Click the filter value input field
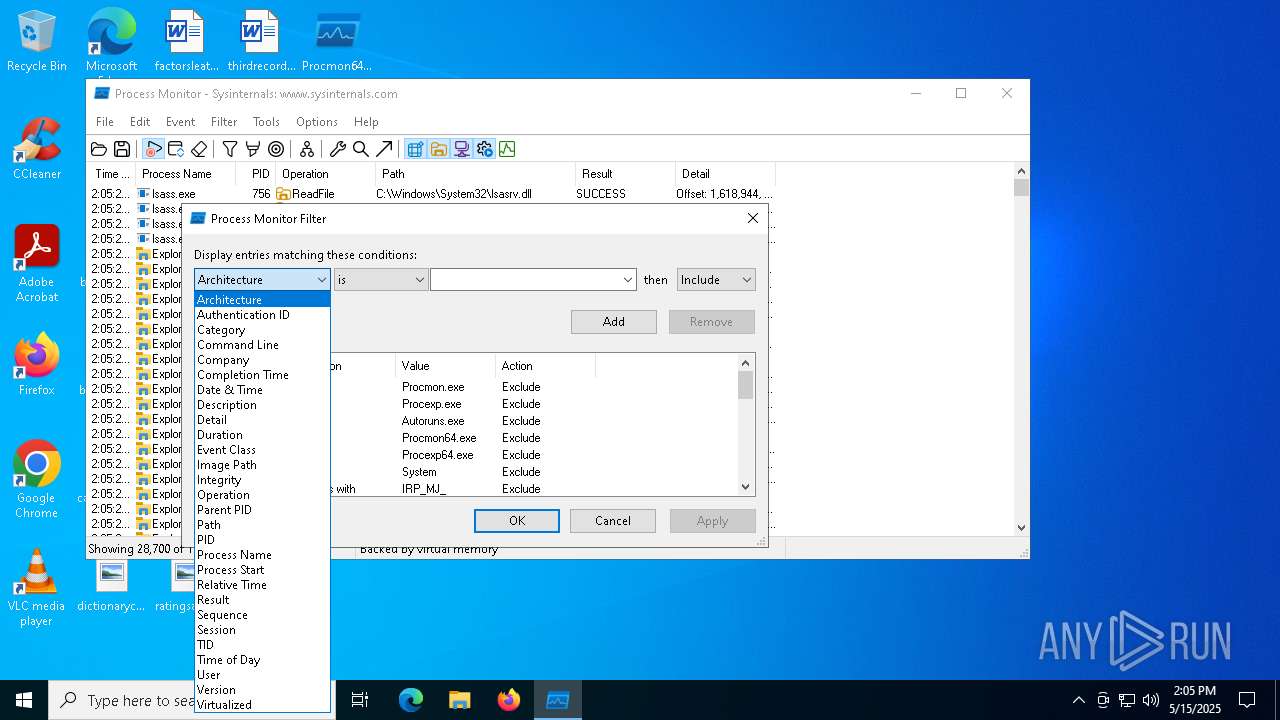Screen dimensions: 1280x720 tap(525, 280)
